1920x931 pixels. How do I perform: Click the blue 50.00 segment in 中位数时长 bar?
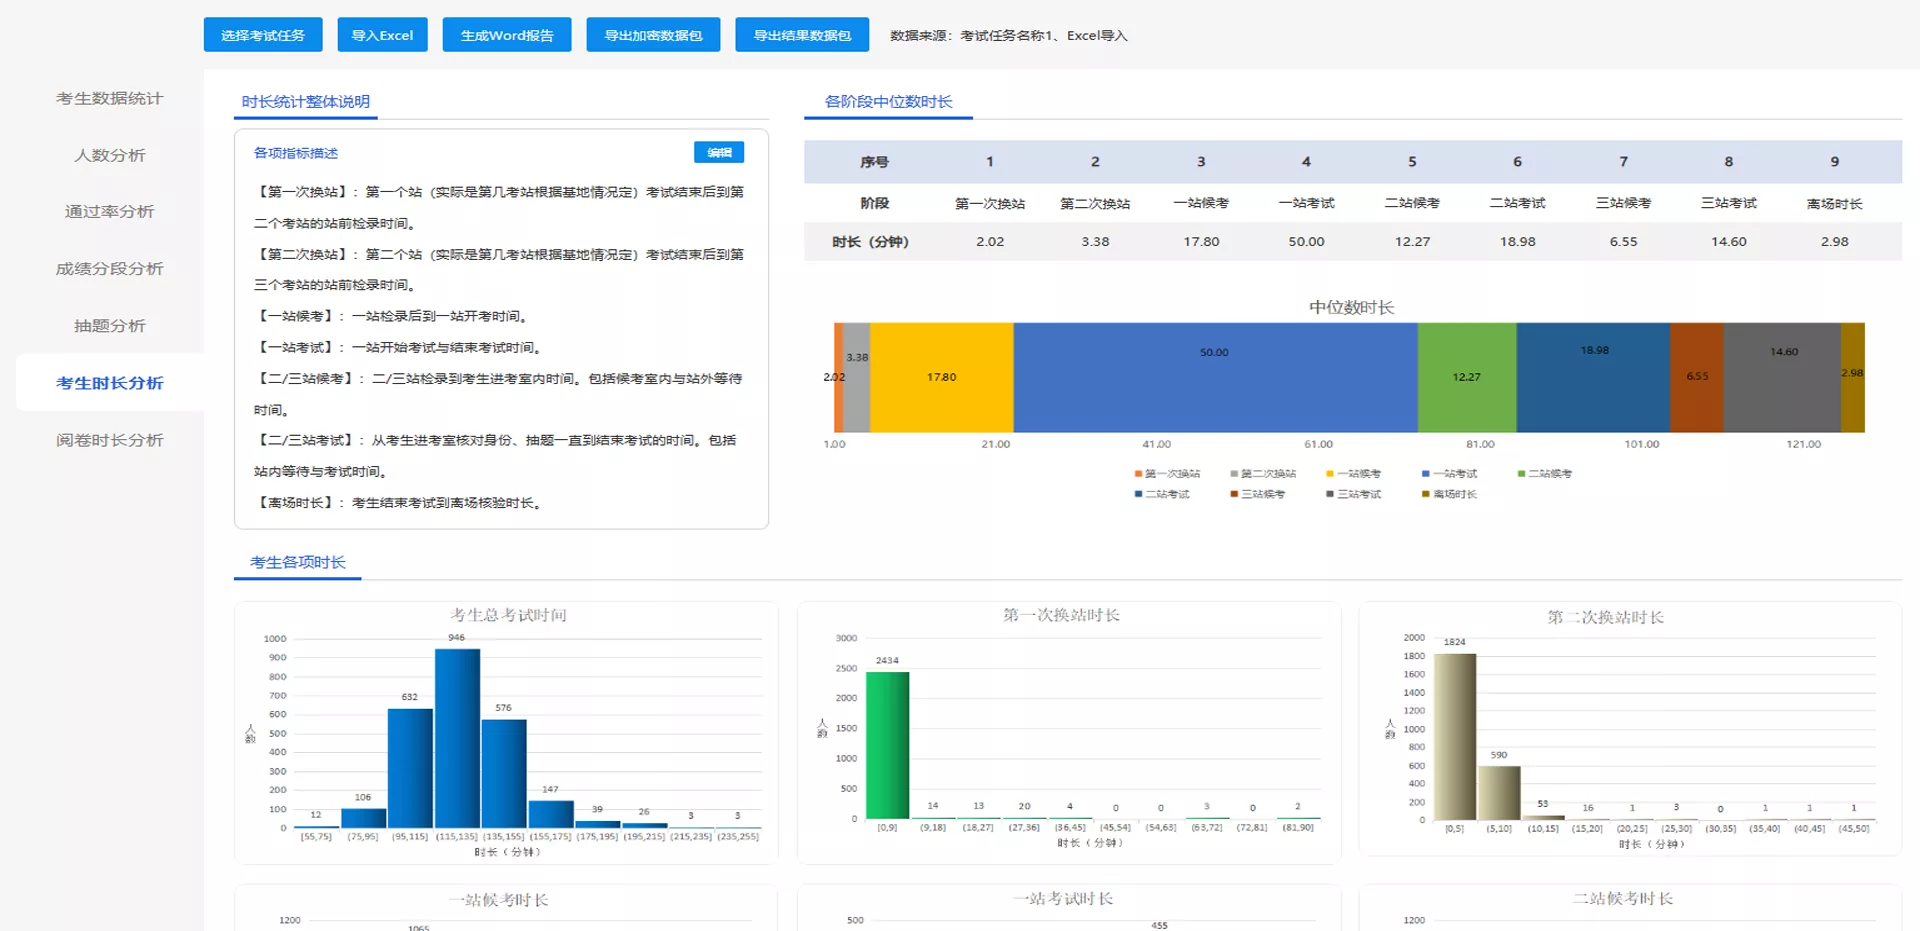1215,377
